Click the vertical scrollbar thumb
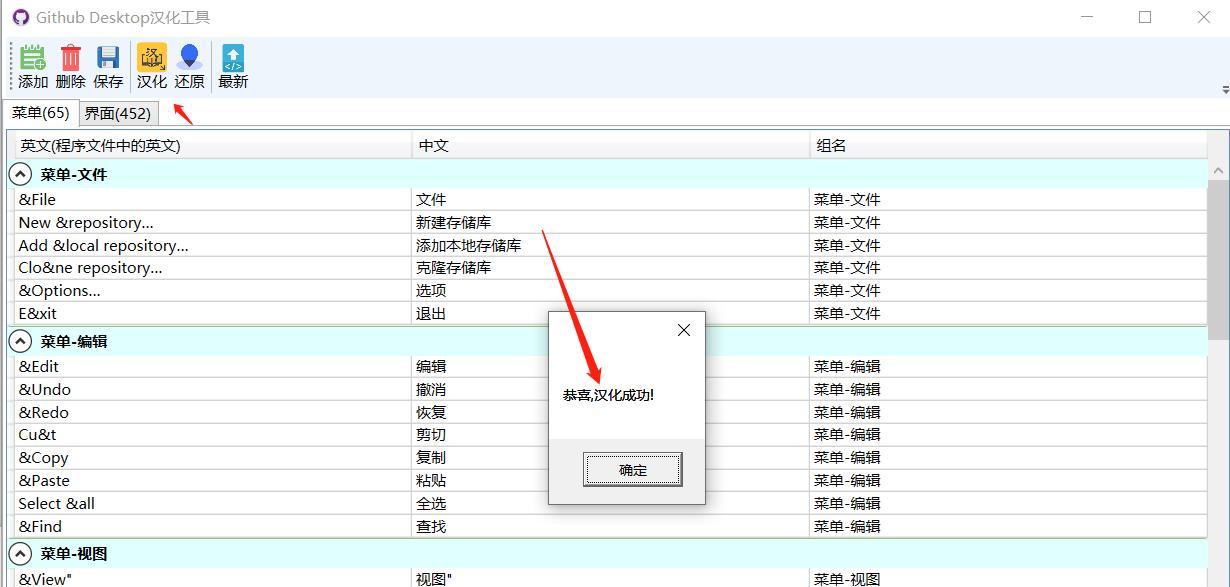The image size is (1230, 587). pos(1218,260)
